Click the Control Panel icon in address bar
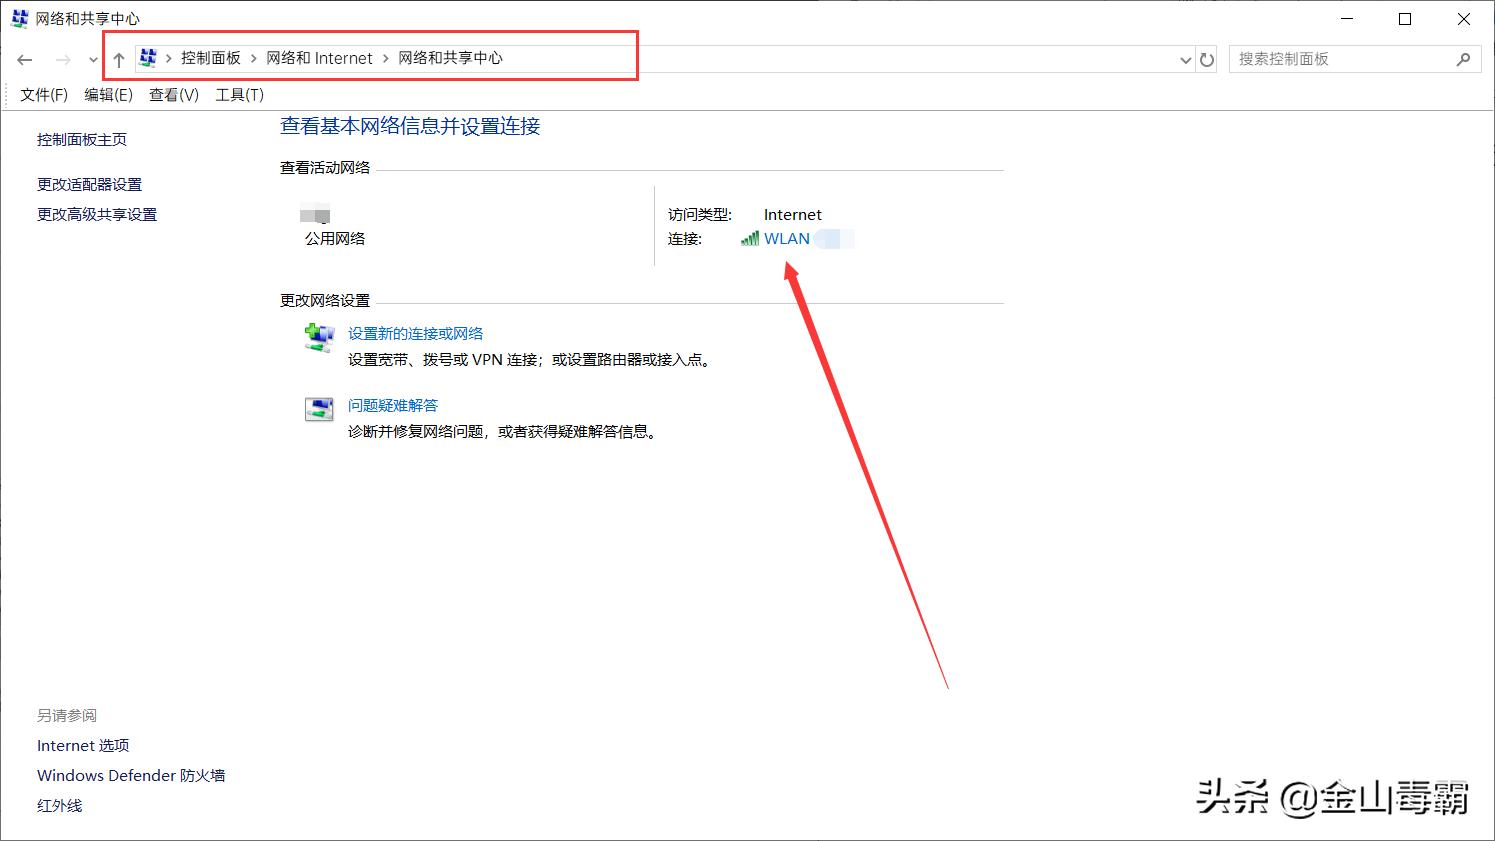The image size is (1495, 841). coord(148,58)
